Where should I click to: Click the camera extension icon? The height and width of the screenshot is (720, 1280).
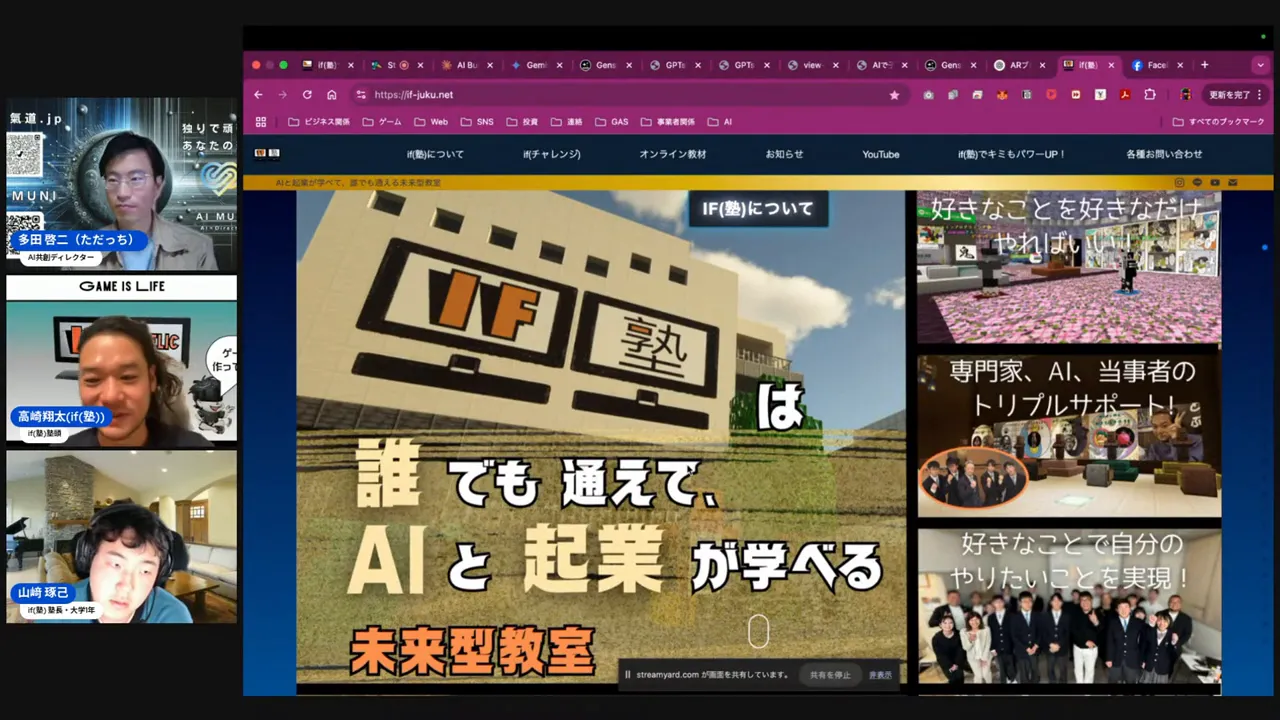[x=928, y=94]
